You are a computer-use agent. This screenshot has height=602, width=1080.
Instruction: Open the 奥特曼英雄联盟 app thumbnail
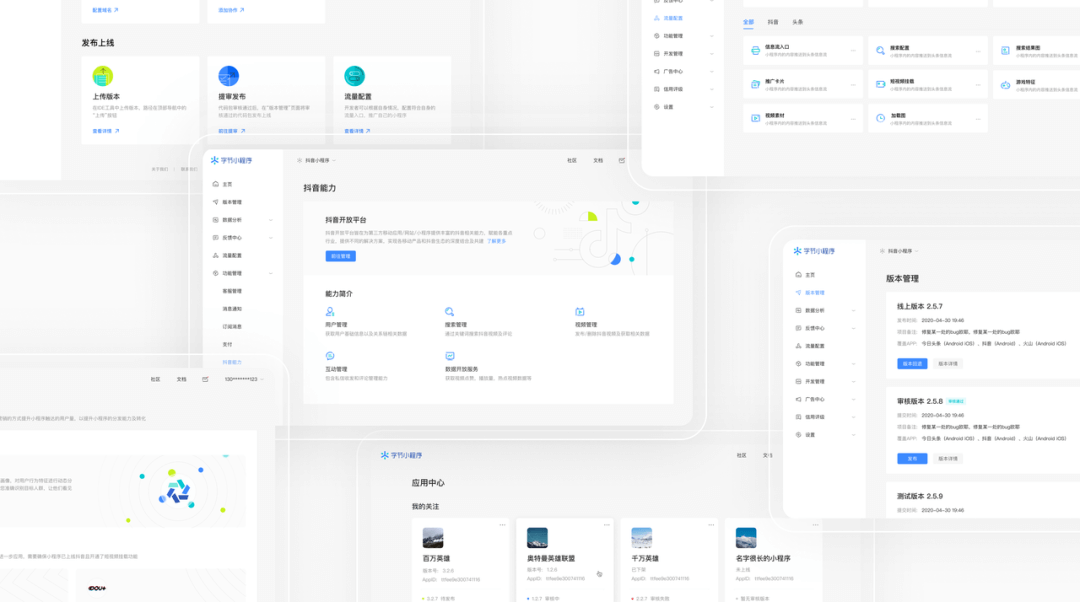coord(537,538)
